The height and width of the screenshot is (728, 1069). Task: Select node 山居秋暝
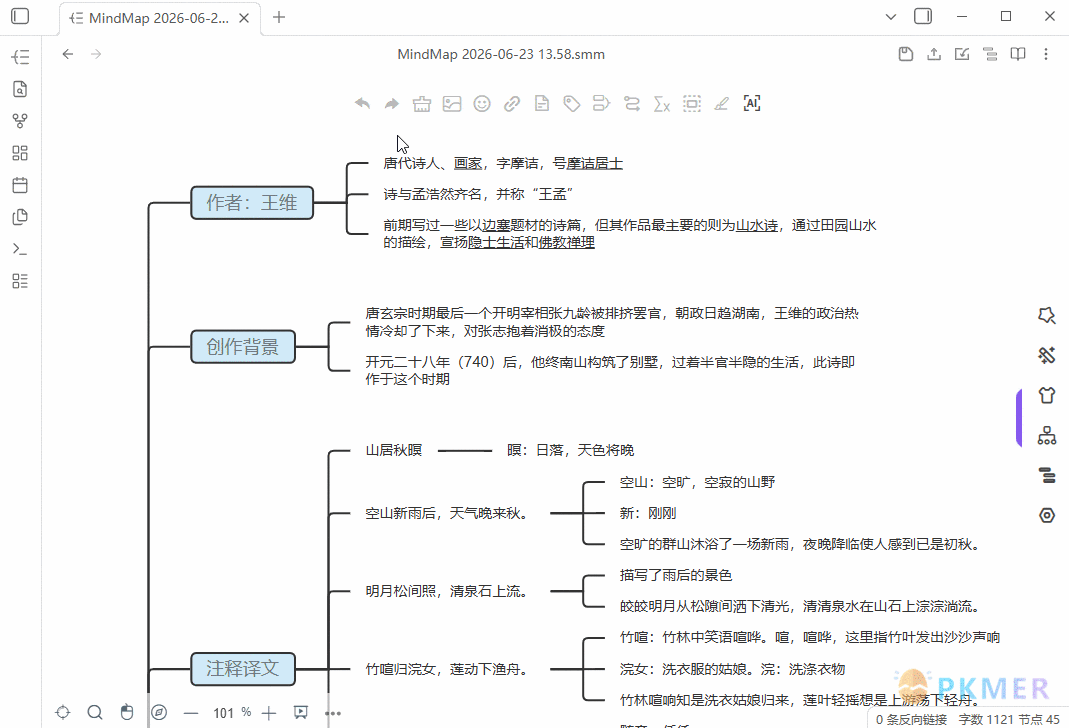[x=394, y=451]
